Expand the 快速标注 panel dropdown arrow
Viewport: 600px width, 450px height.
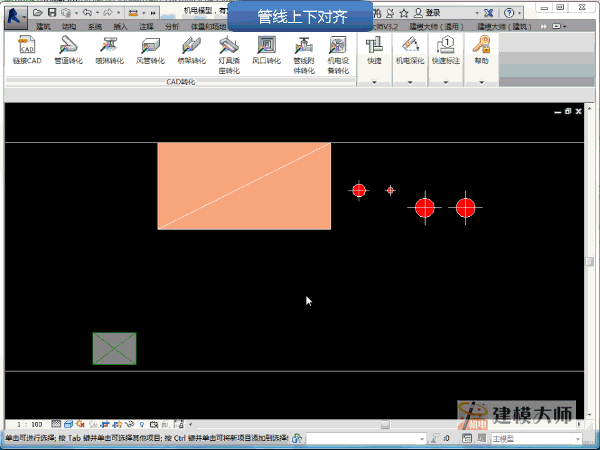[x=446, y=82]
